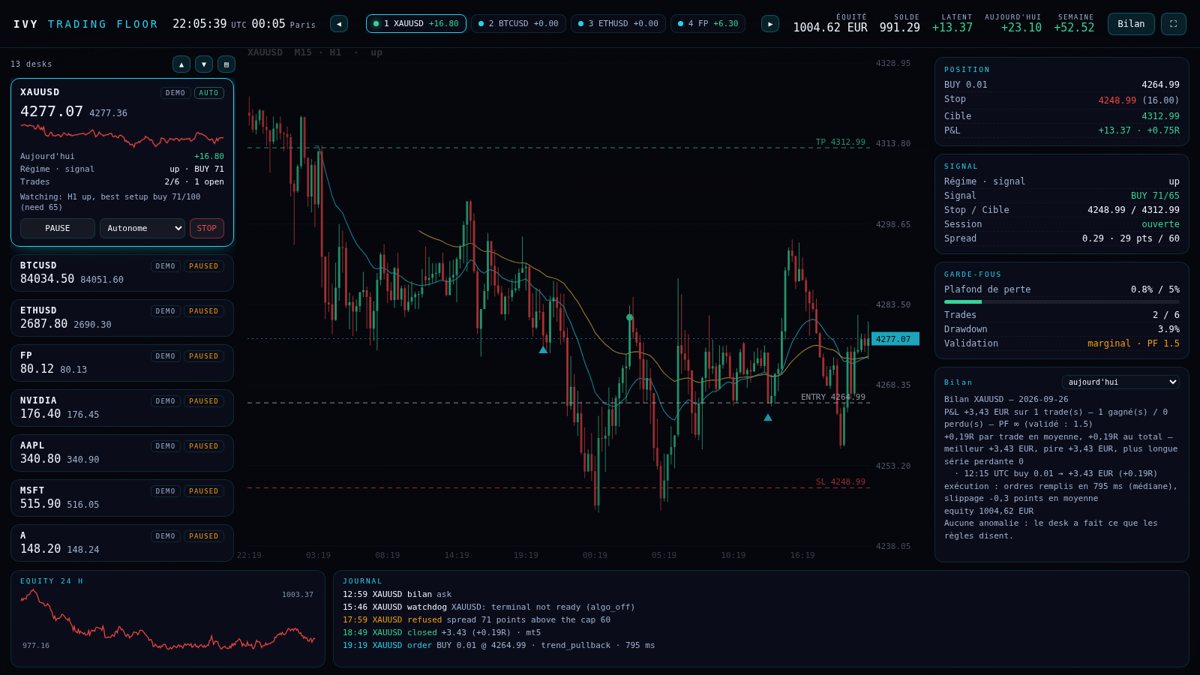Click the current price tag 4277.07 on the price axis
This screenshot has width=1200, height=675.
(x=893, y=339)
